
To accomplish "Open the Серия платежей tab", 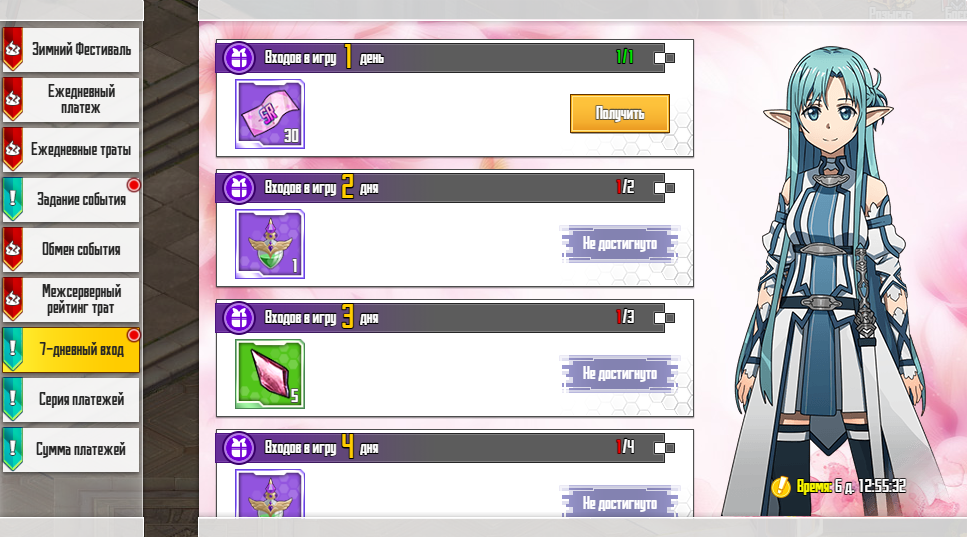I will (x=71, y=400).
